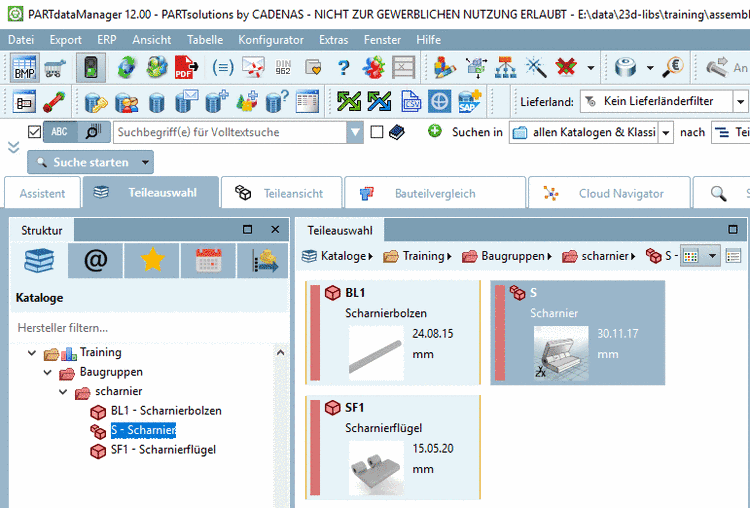Expand the search options double chevron
750x508 pixels.
14,147
